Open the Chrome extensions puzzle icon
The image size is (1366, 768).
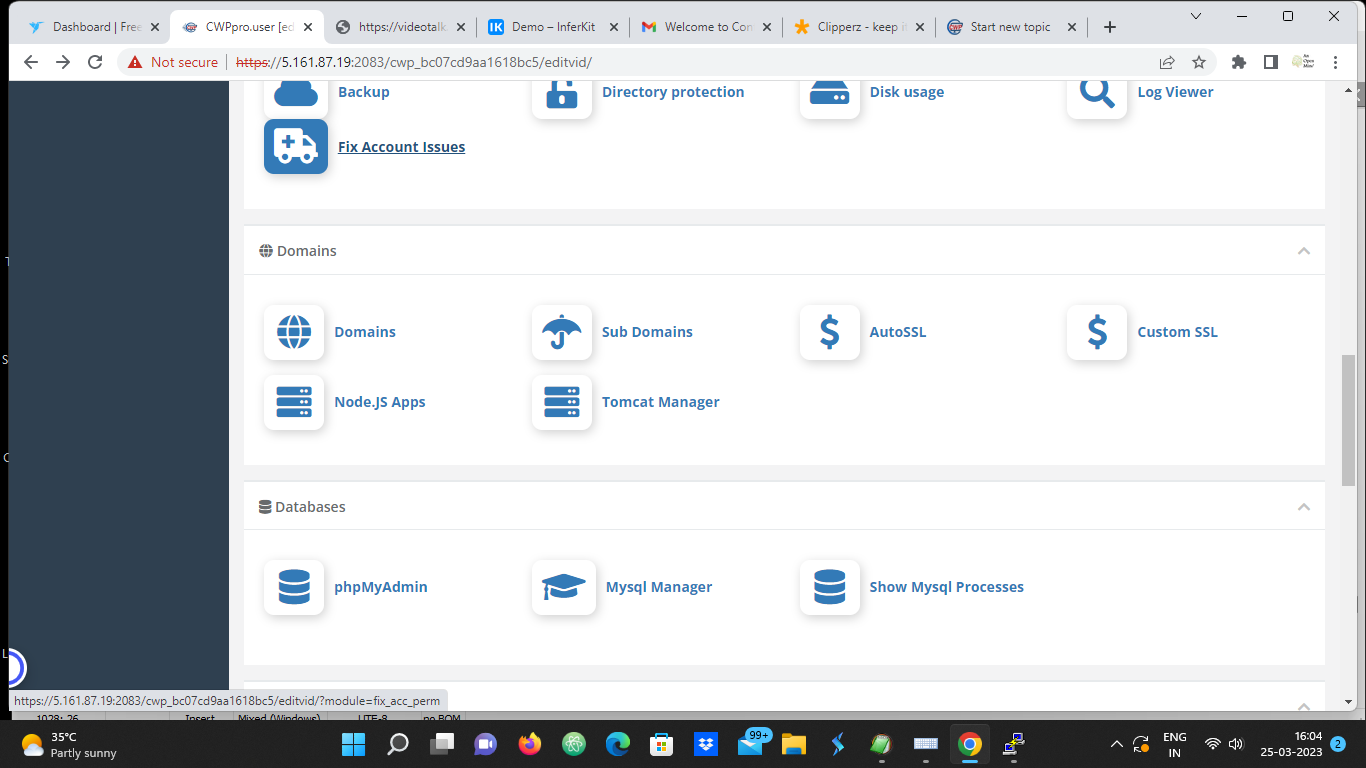point(1239,62)
